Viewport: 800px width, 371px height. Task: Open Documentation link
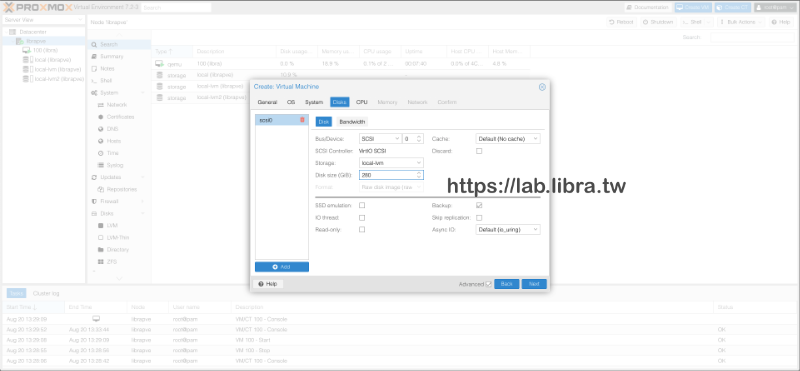click(648, 8)
